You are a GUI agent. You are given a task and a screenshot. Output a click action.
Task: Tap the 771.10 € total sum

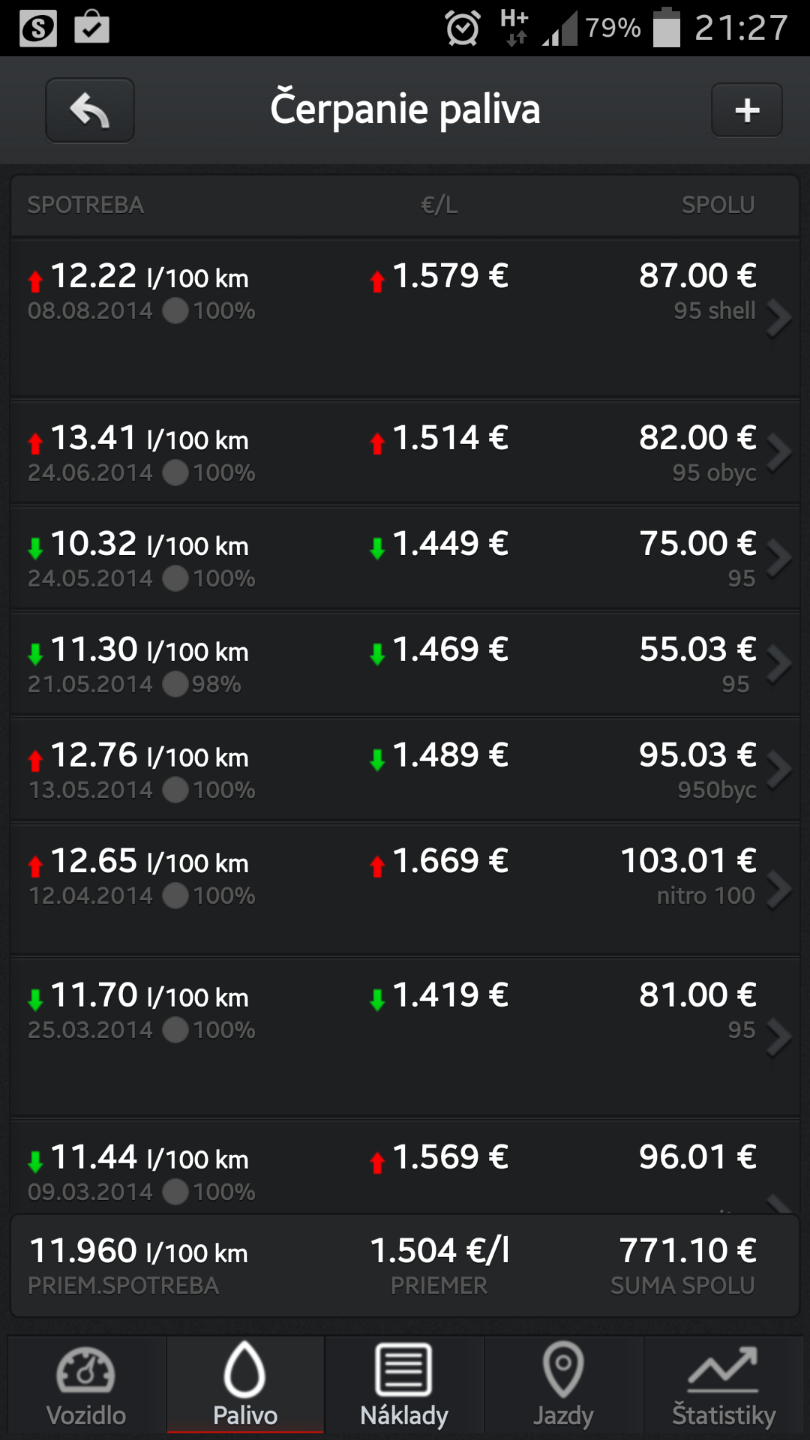687,1251
